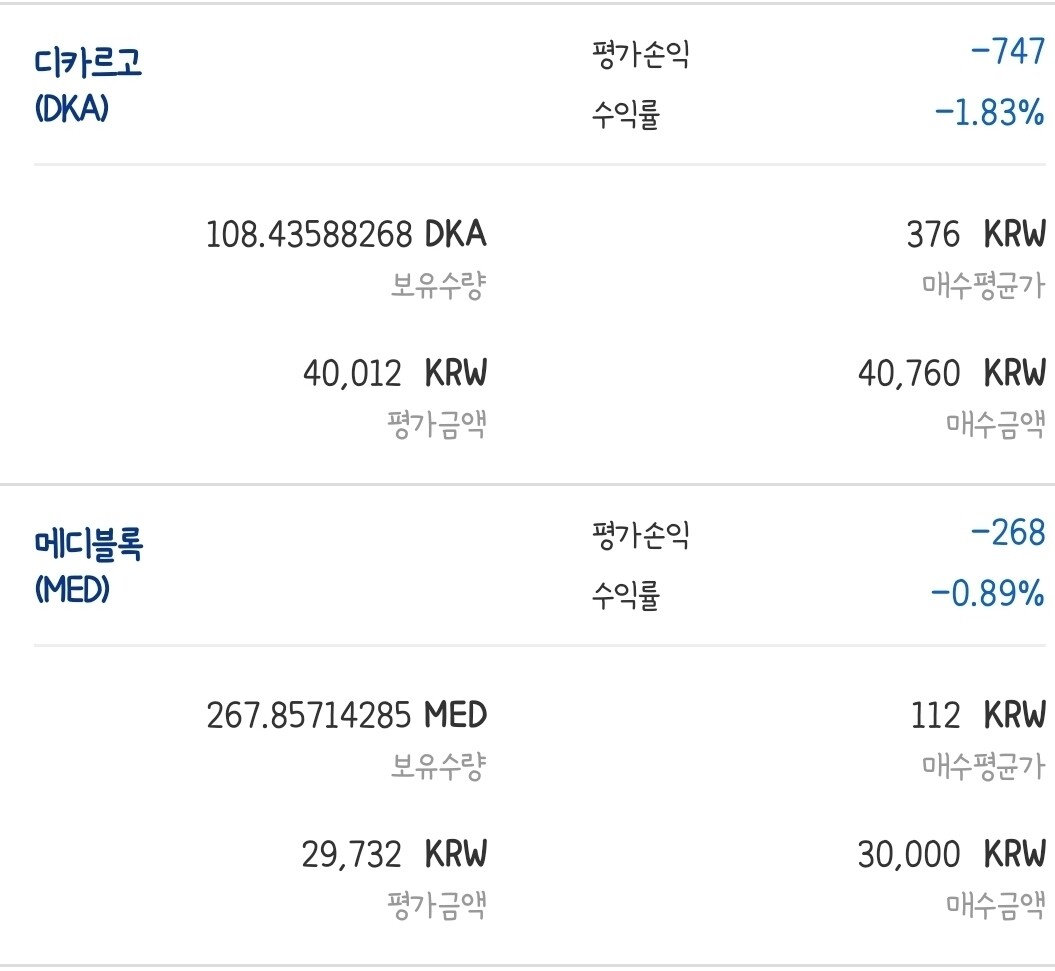Click the -268 profit/loss value
The image size is (1055, 971).
[x=1007, y=533]
